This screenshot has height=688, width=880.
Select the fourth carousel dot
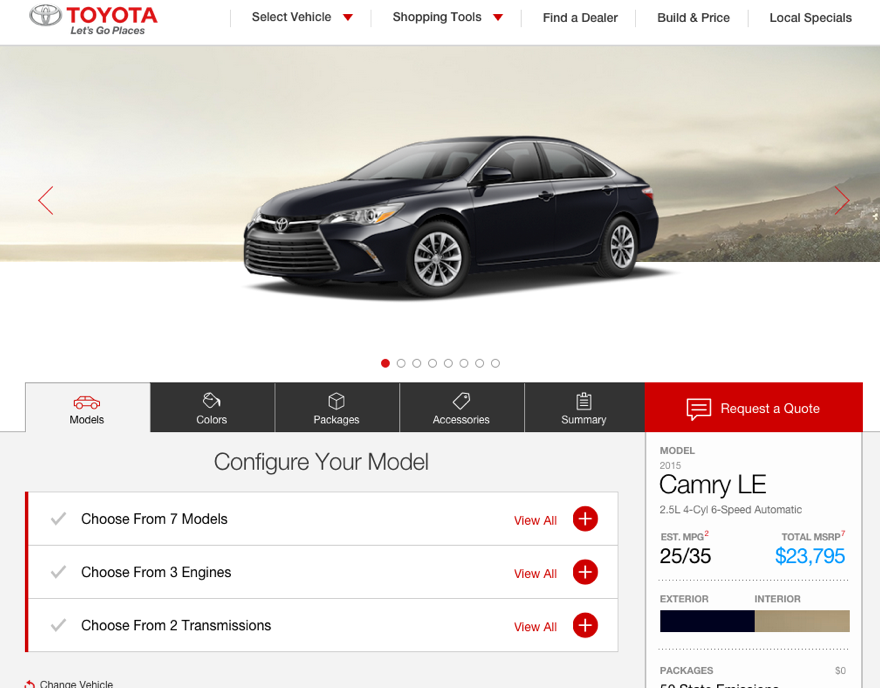[432, 363]
